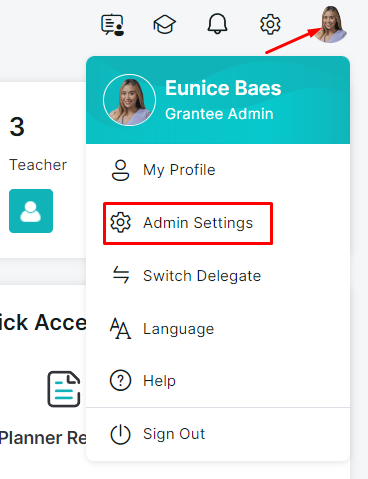Click the graduation cap icon

[x=164, y=24]
